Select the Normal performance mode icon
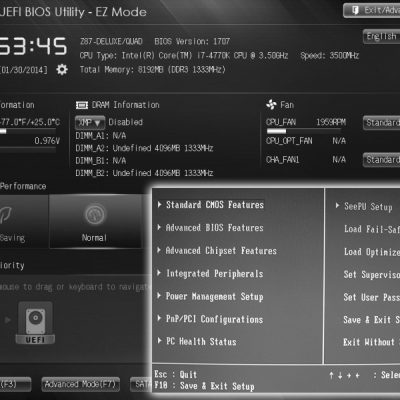400x400 pixels. 95,214
